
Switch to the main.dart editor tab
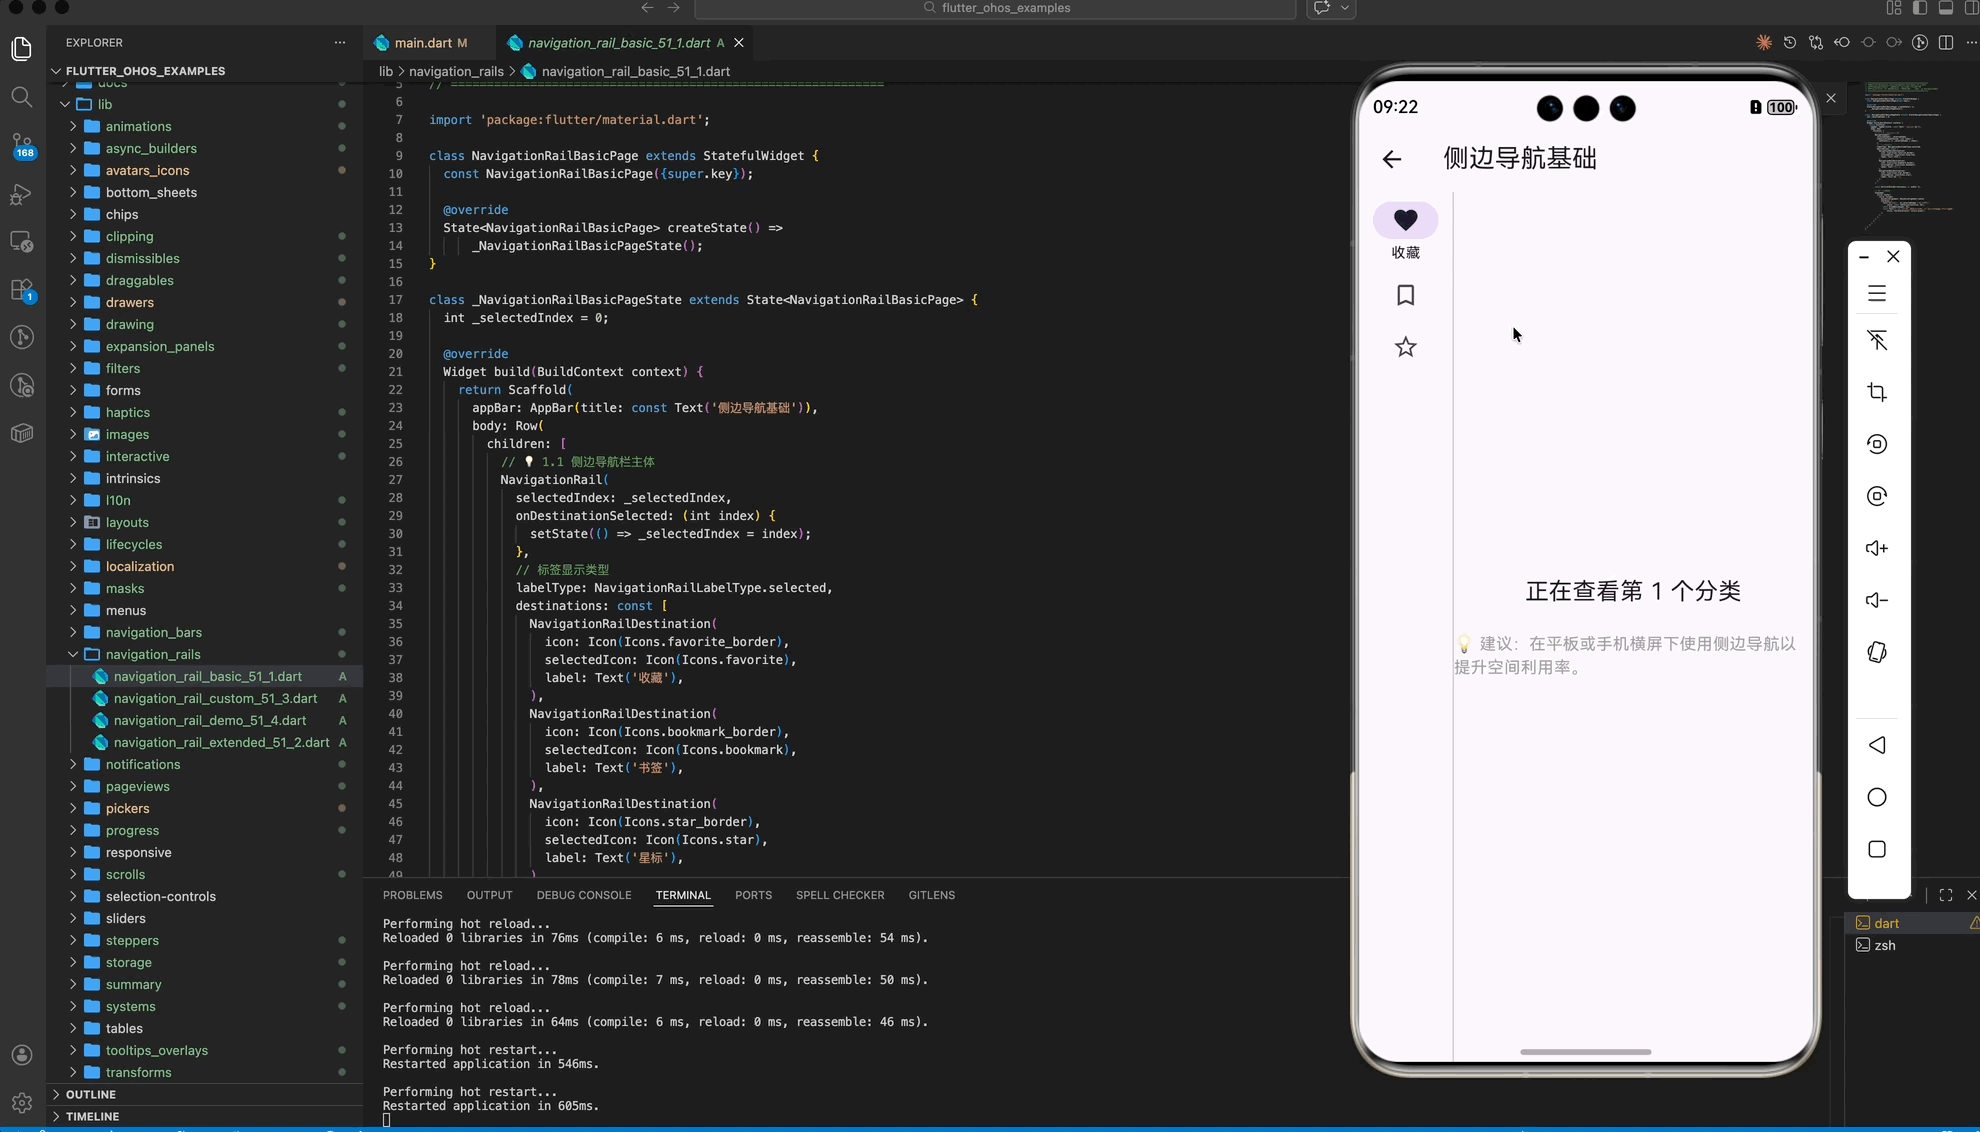pyautogui.click(x=422, y=43)
